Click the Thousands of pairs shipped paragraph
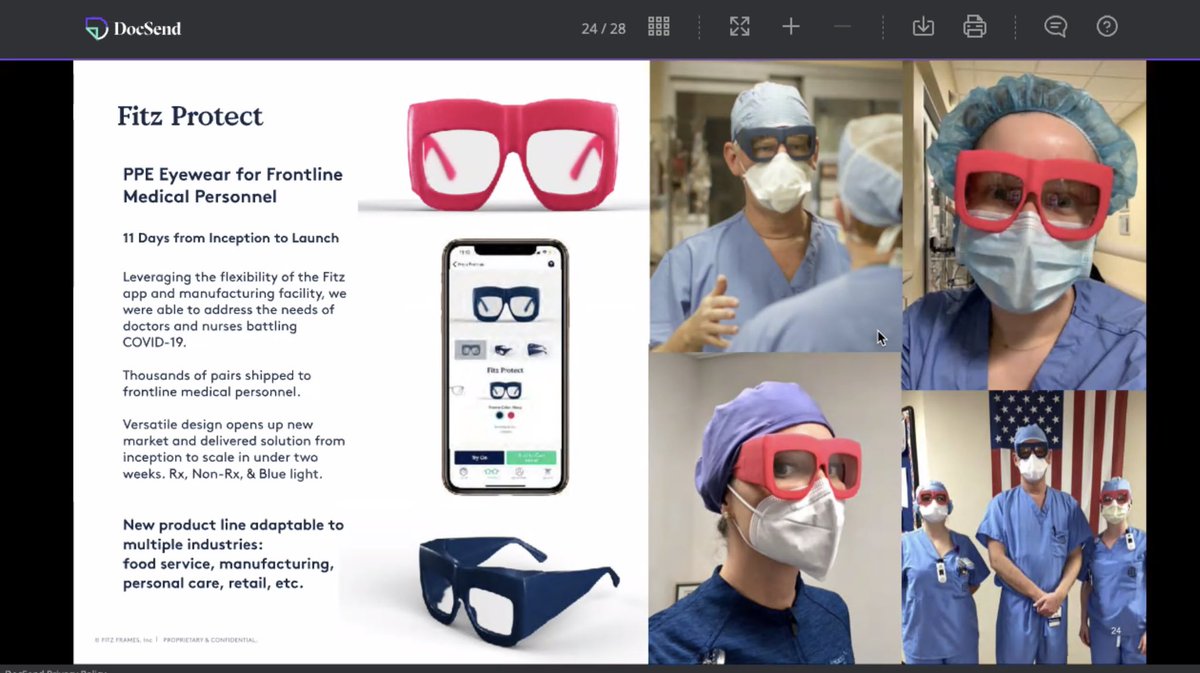Image resolution: width=1200 pixels, height=673 pixels. click(x=217, y=383)
